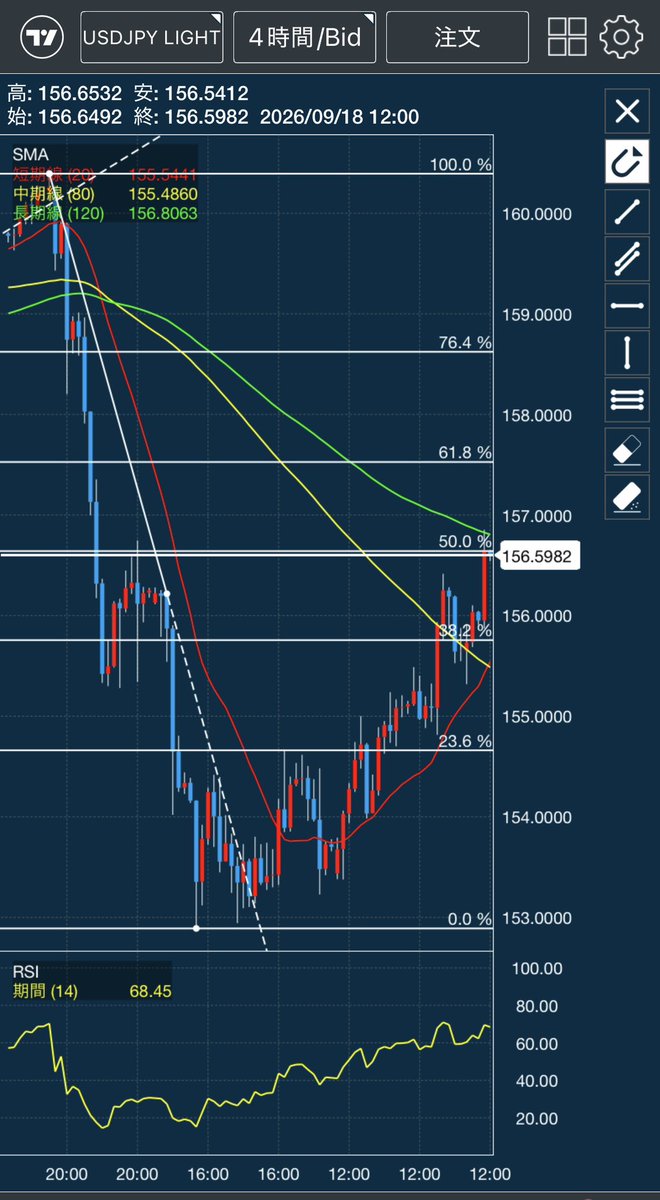Tap the RSI 100.00 scale label
This screenshot has width=660, height=1200.
click(537, 969)
